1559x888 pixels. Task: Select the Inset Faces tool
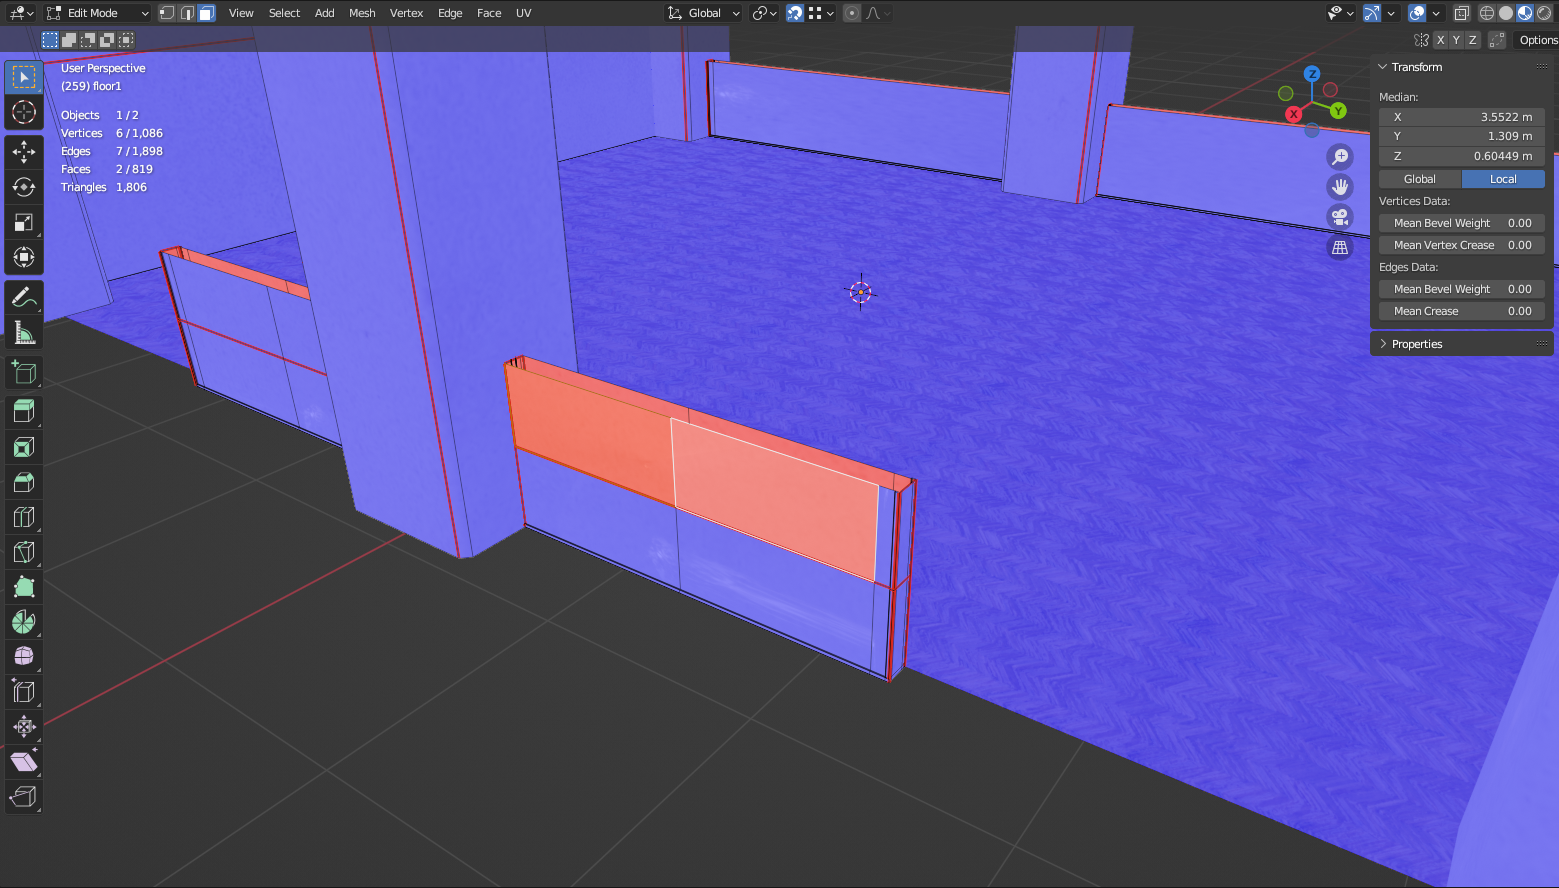coord(24,447)
